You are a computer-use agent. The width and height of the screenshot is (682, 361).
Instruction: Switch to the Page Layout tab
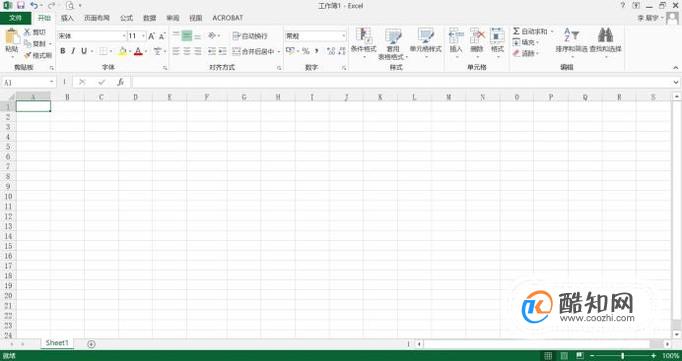[x=97, y=18]
